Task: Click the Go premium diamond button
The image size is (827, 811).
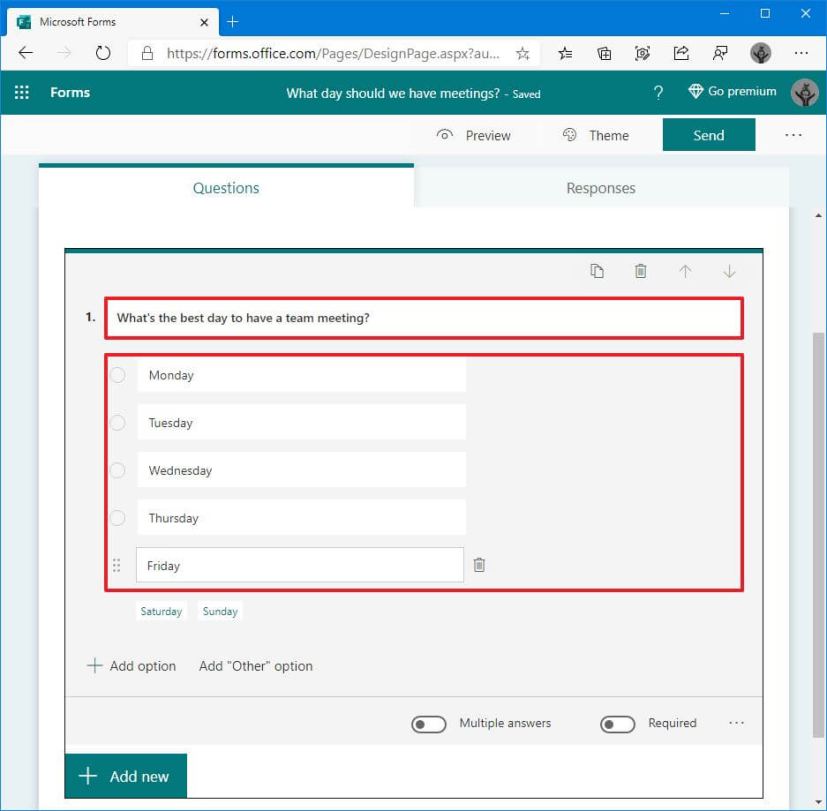Action: (732, 91)
